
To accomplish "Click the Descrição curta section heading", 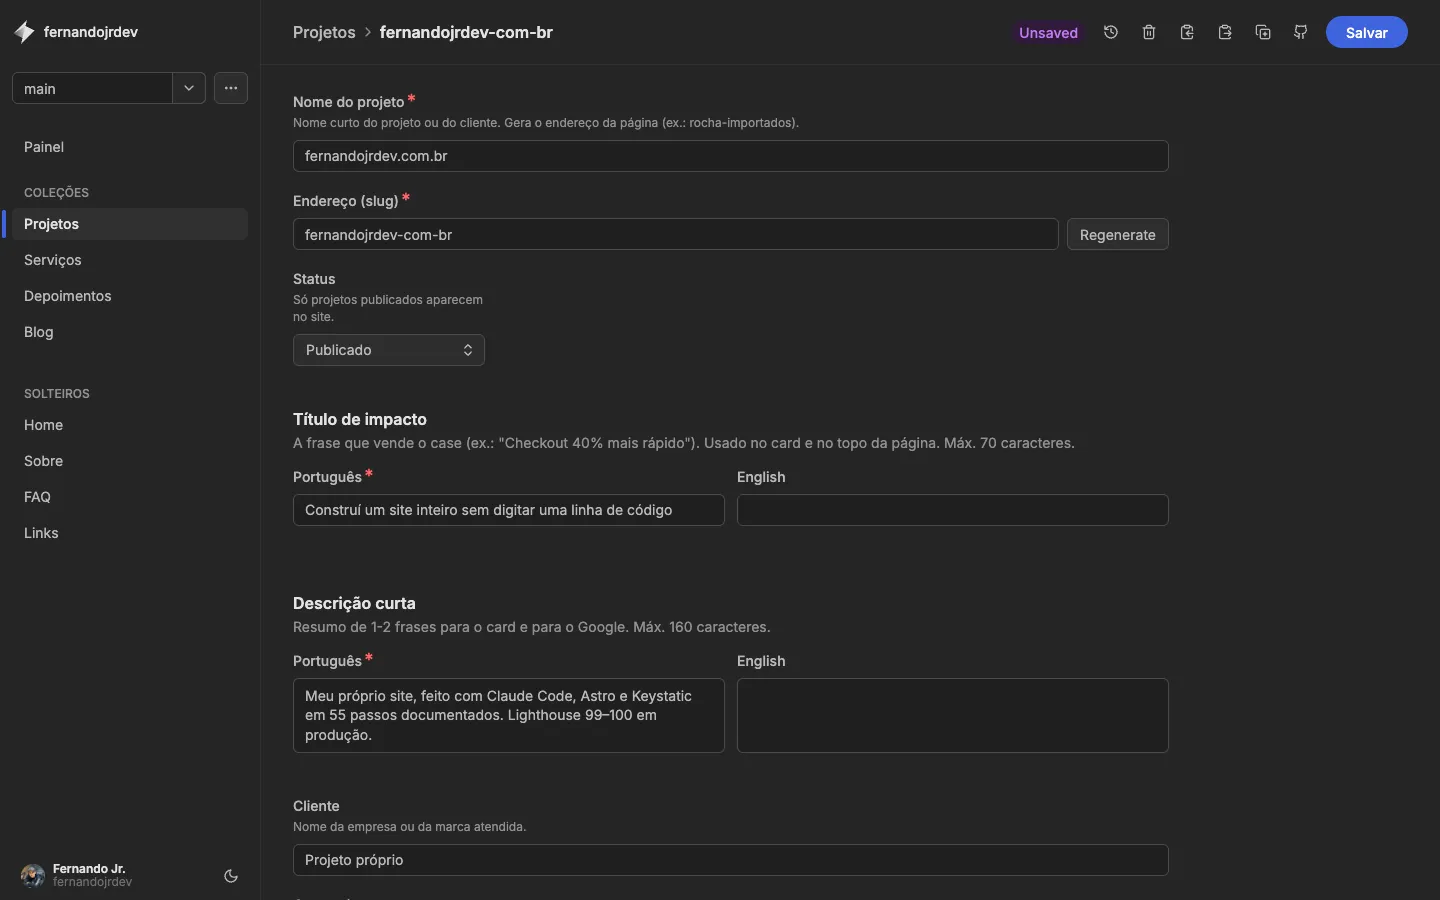I will click(354, 603).
